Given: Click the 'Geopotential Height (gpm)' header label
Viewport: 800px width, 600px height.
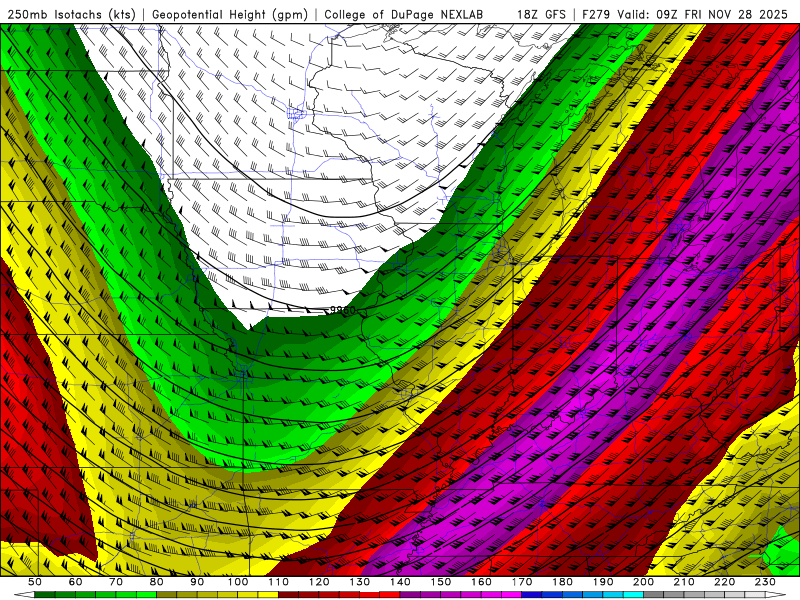Looking at the screenshot, I should (230, 14).
